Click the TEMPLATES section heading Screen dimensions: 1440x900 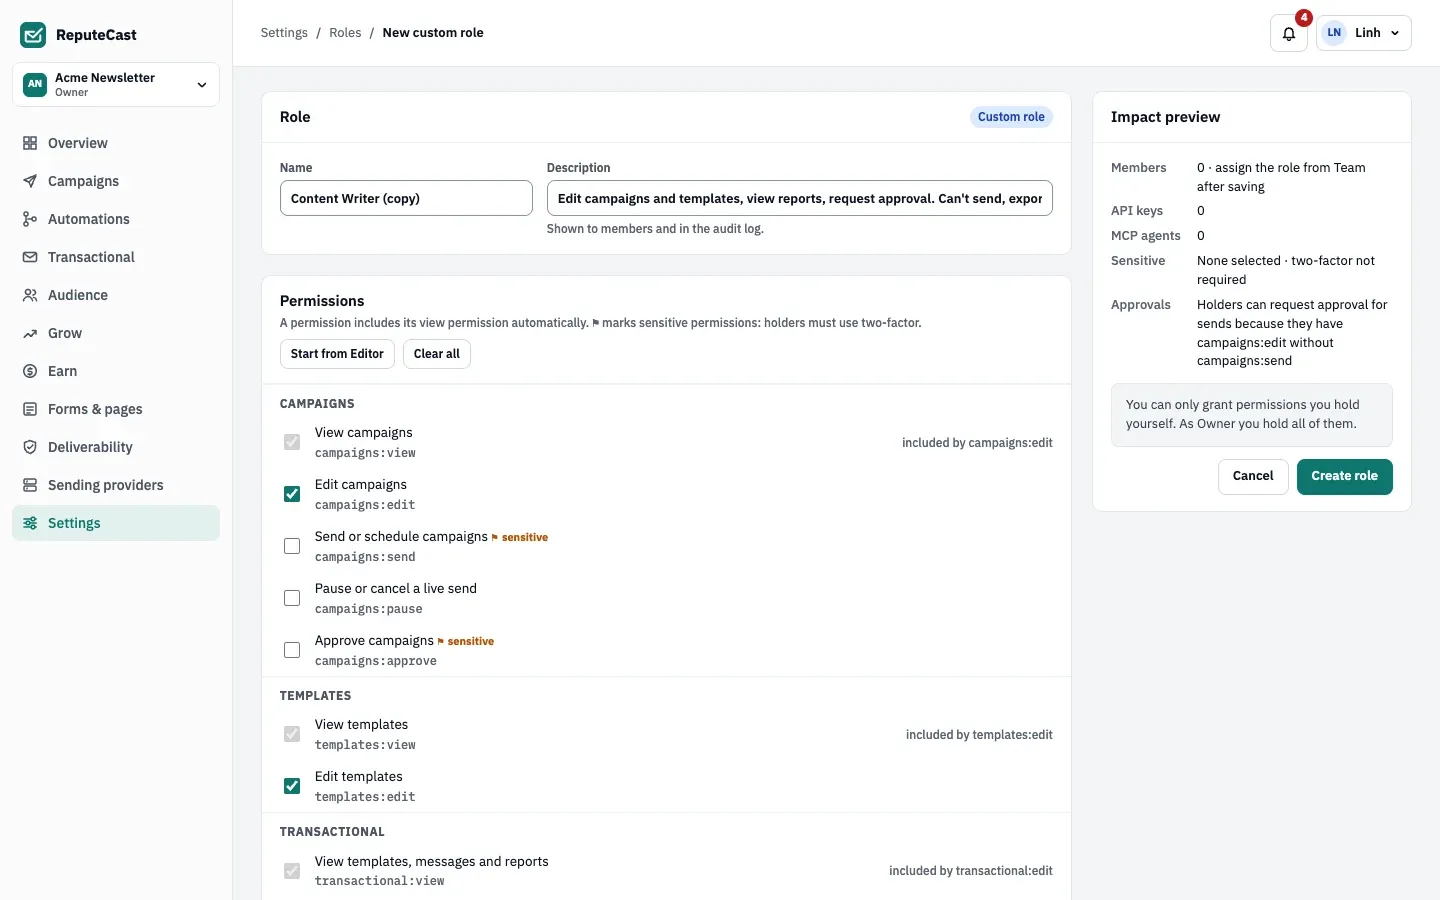pyautogui.click(x=316, y=696)
